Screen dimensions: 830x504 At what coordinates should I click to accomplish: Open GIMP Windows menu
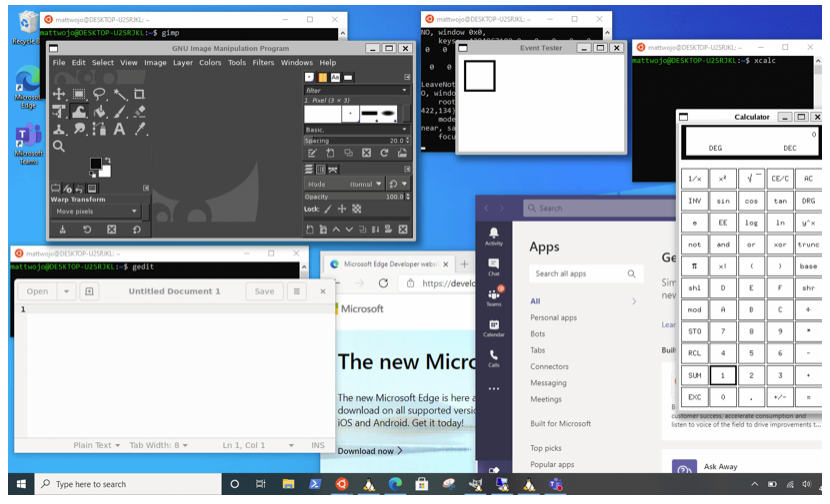tap(296, 62)
